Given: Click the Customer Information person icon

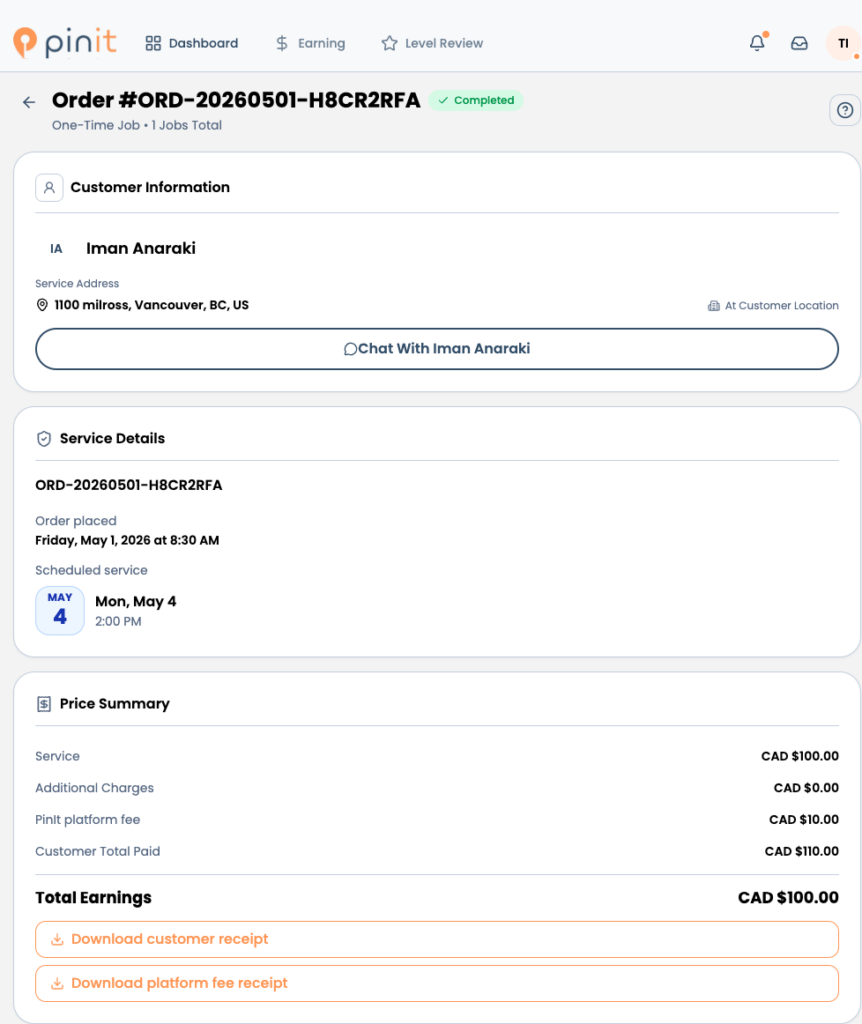Looking at the screenshot, I should 49,187.
